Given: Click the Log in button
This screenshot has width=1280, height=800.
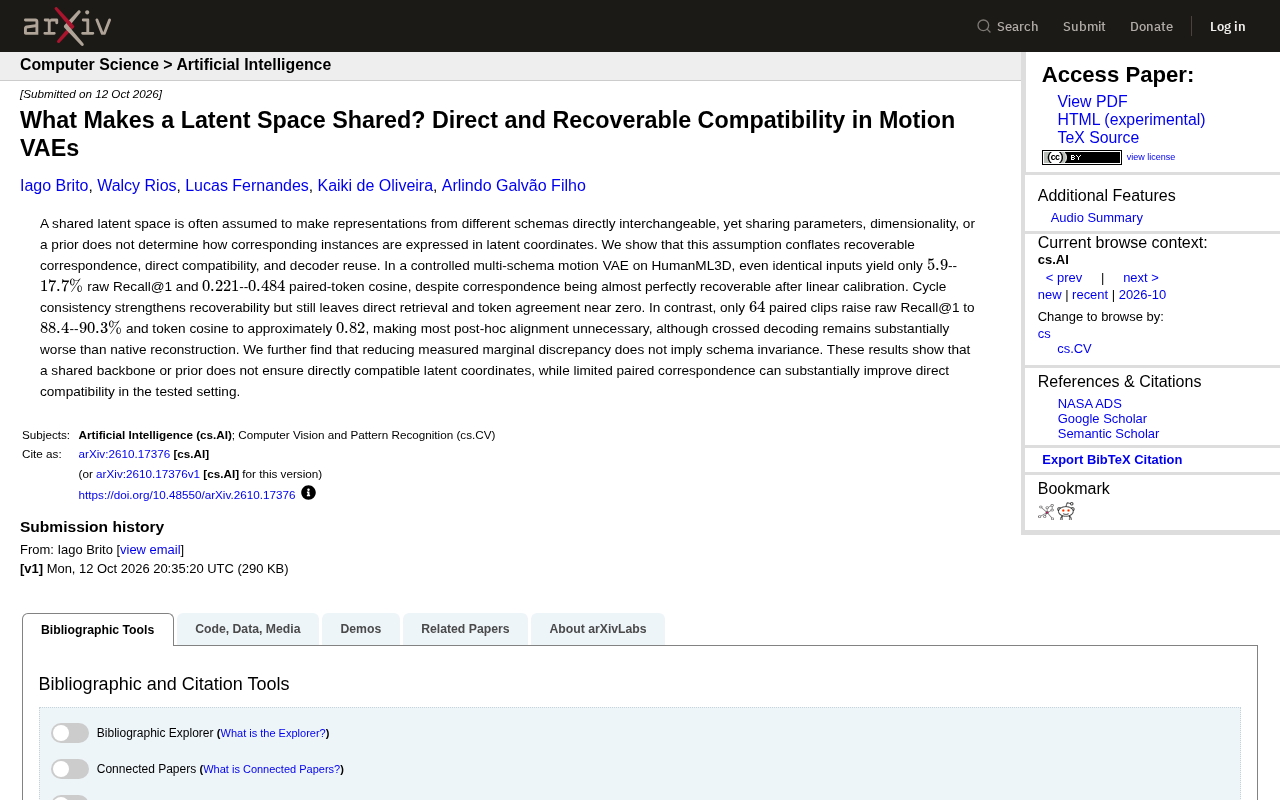Looking at the screenshot, I should tap(1228, 26).
